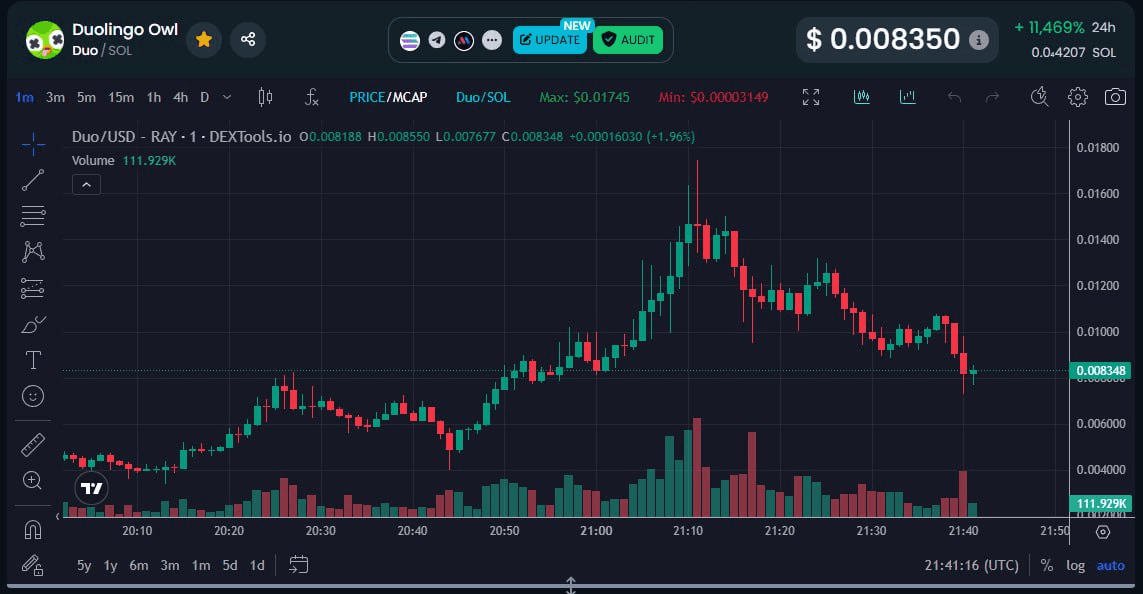Select the ruler measure tool
Screen dimensions: 1143x594
33,445
